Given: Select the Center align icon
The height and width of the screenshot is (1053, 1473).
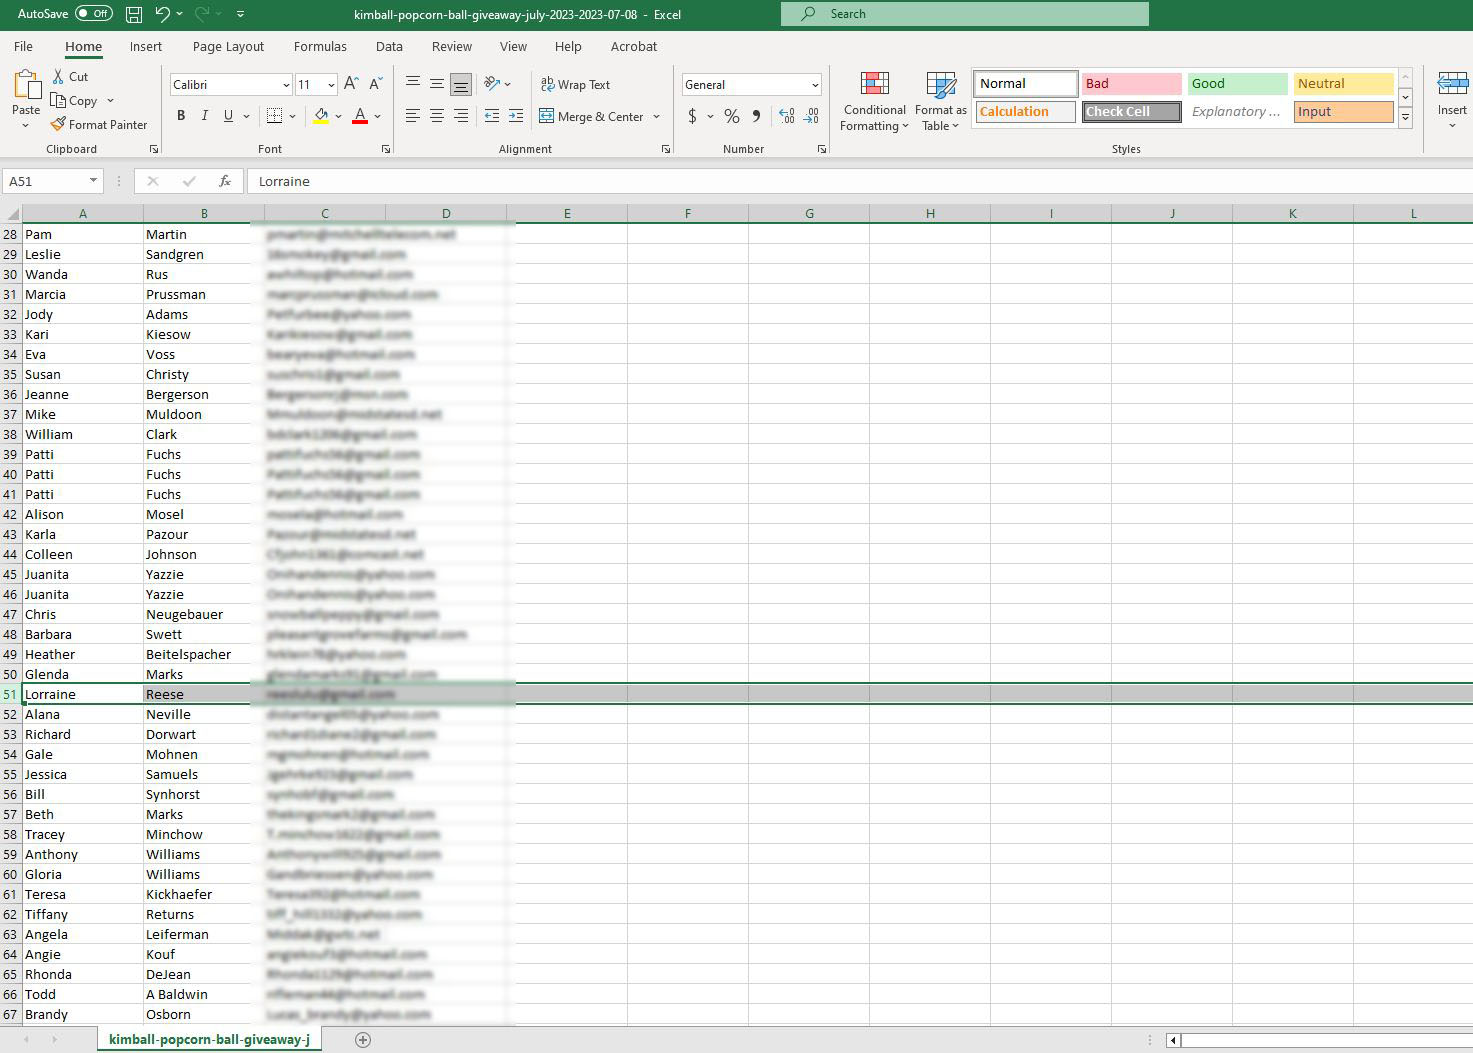Looking at the screenshot, I should coord(437,116).
